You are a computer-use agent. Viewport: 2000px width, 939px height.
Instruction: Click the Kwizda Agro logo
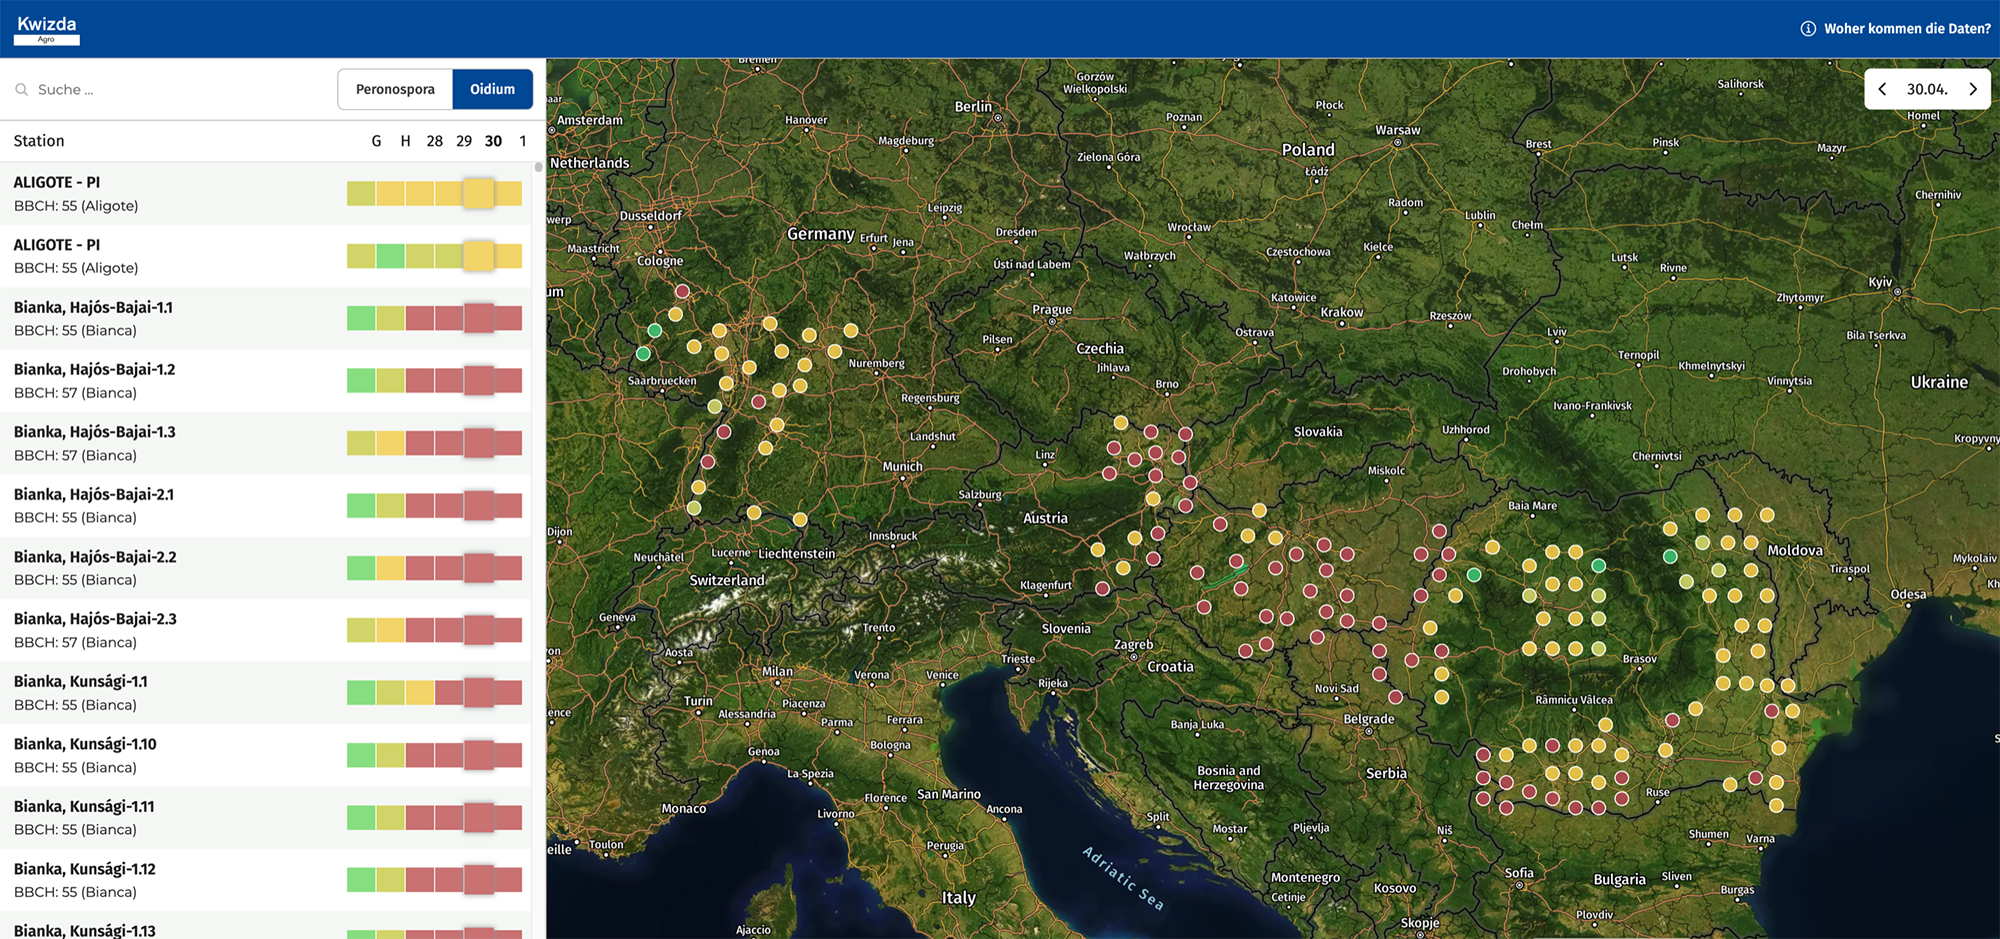click(47, 29)
